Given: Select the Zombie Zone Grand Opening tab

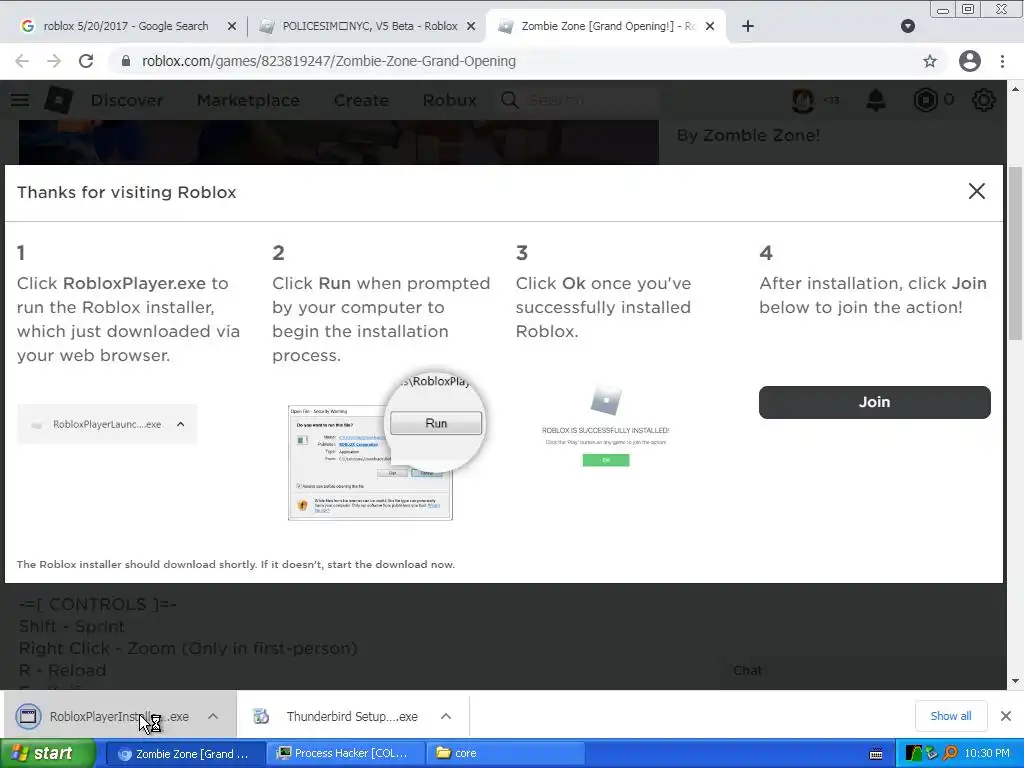Looking at the screenshot, I should click(608, 26).
